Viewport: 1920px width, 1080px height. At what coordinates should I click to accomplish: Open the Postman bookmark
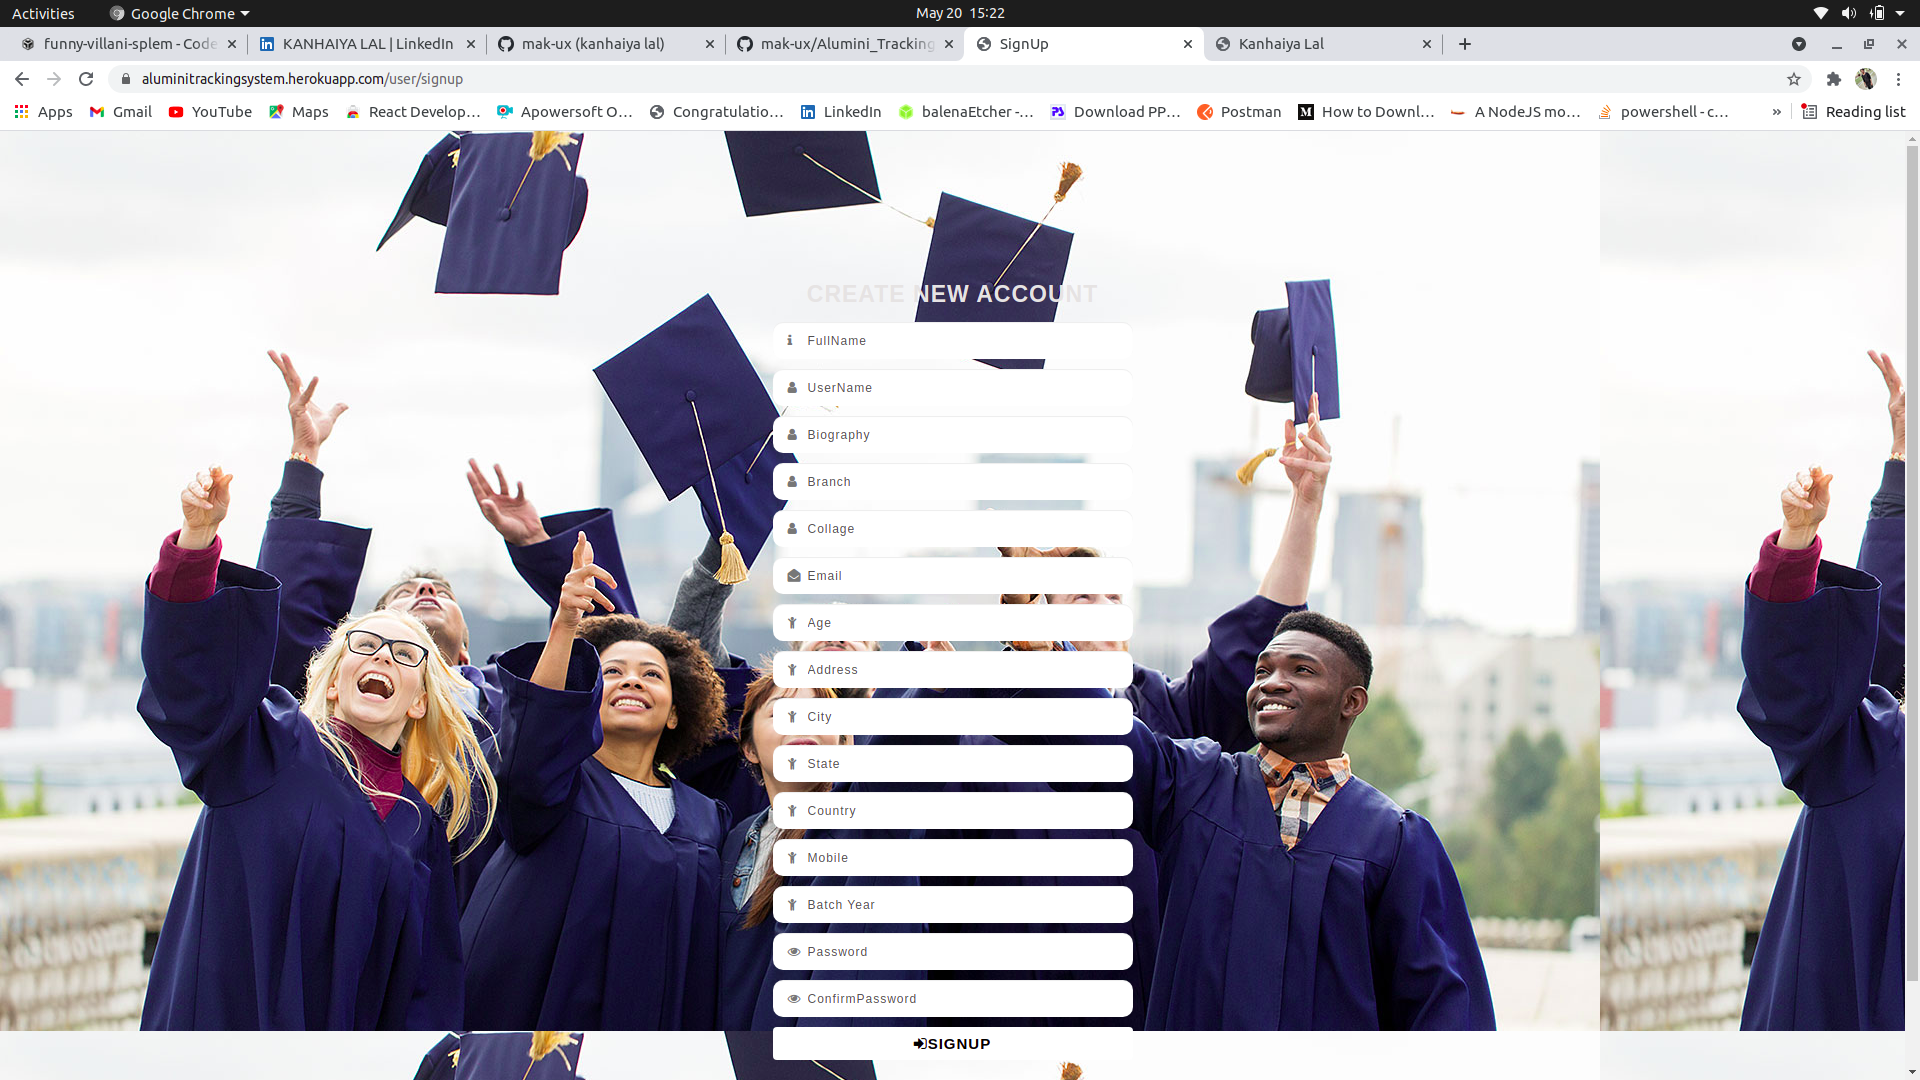[1239, 112]
